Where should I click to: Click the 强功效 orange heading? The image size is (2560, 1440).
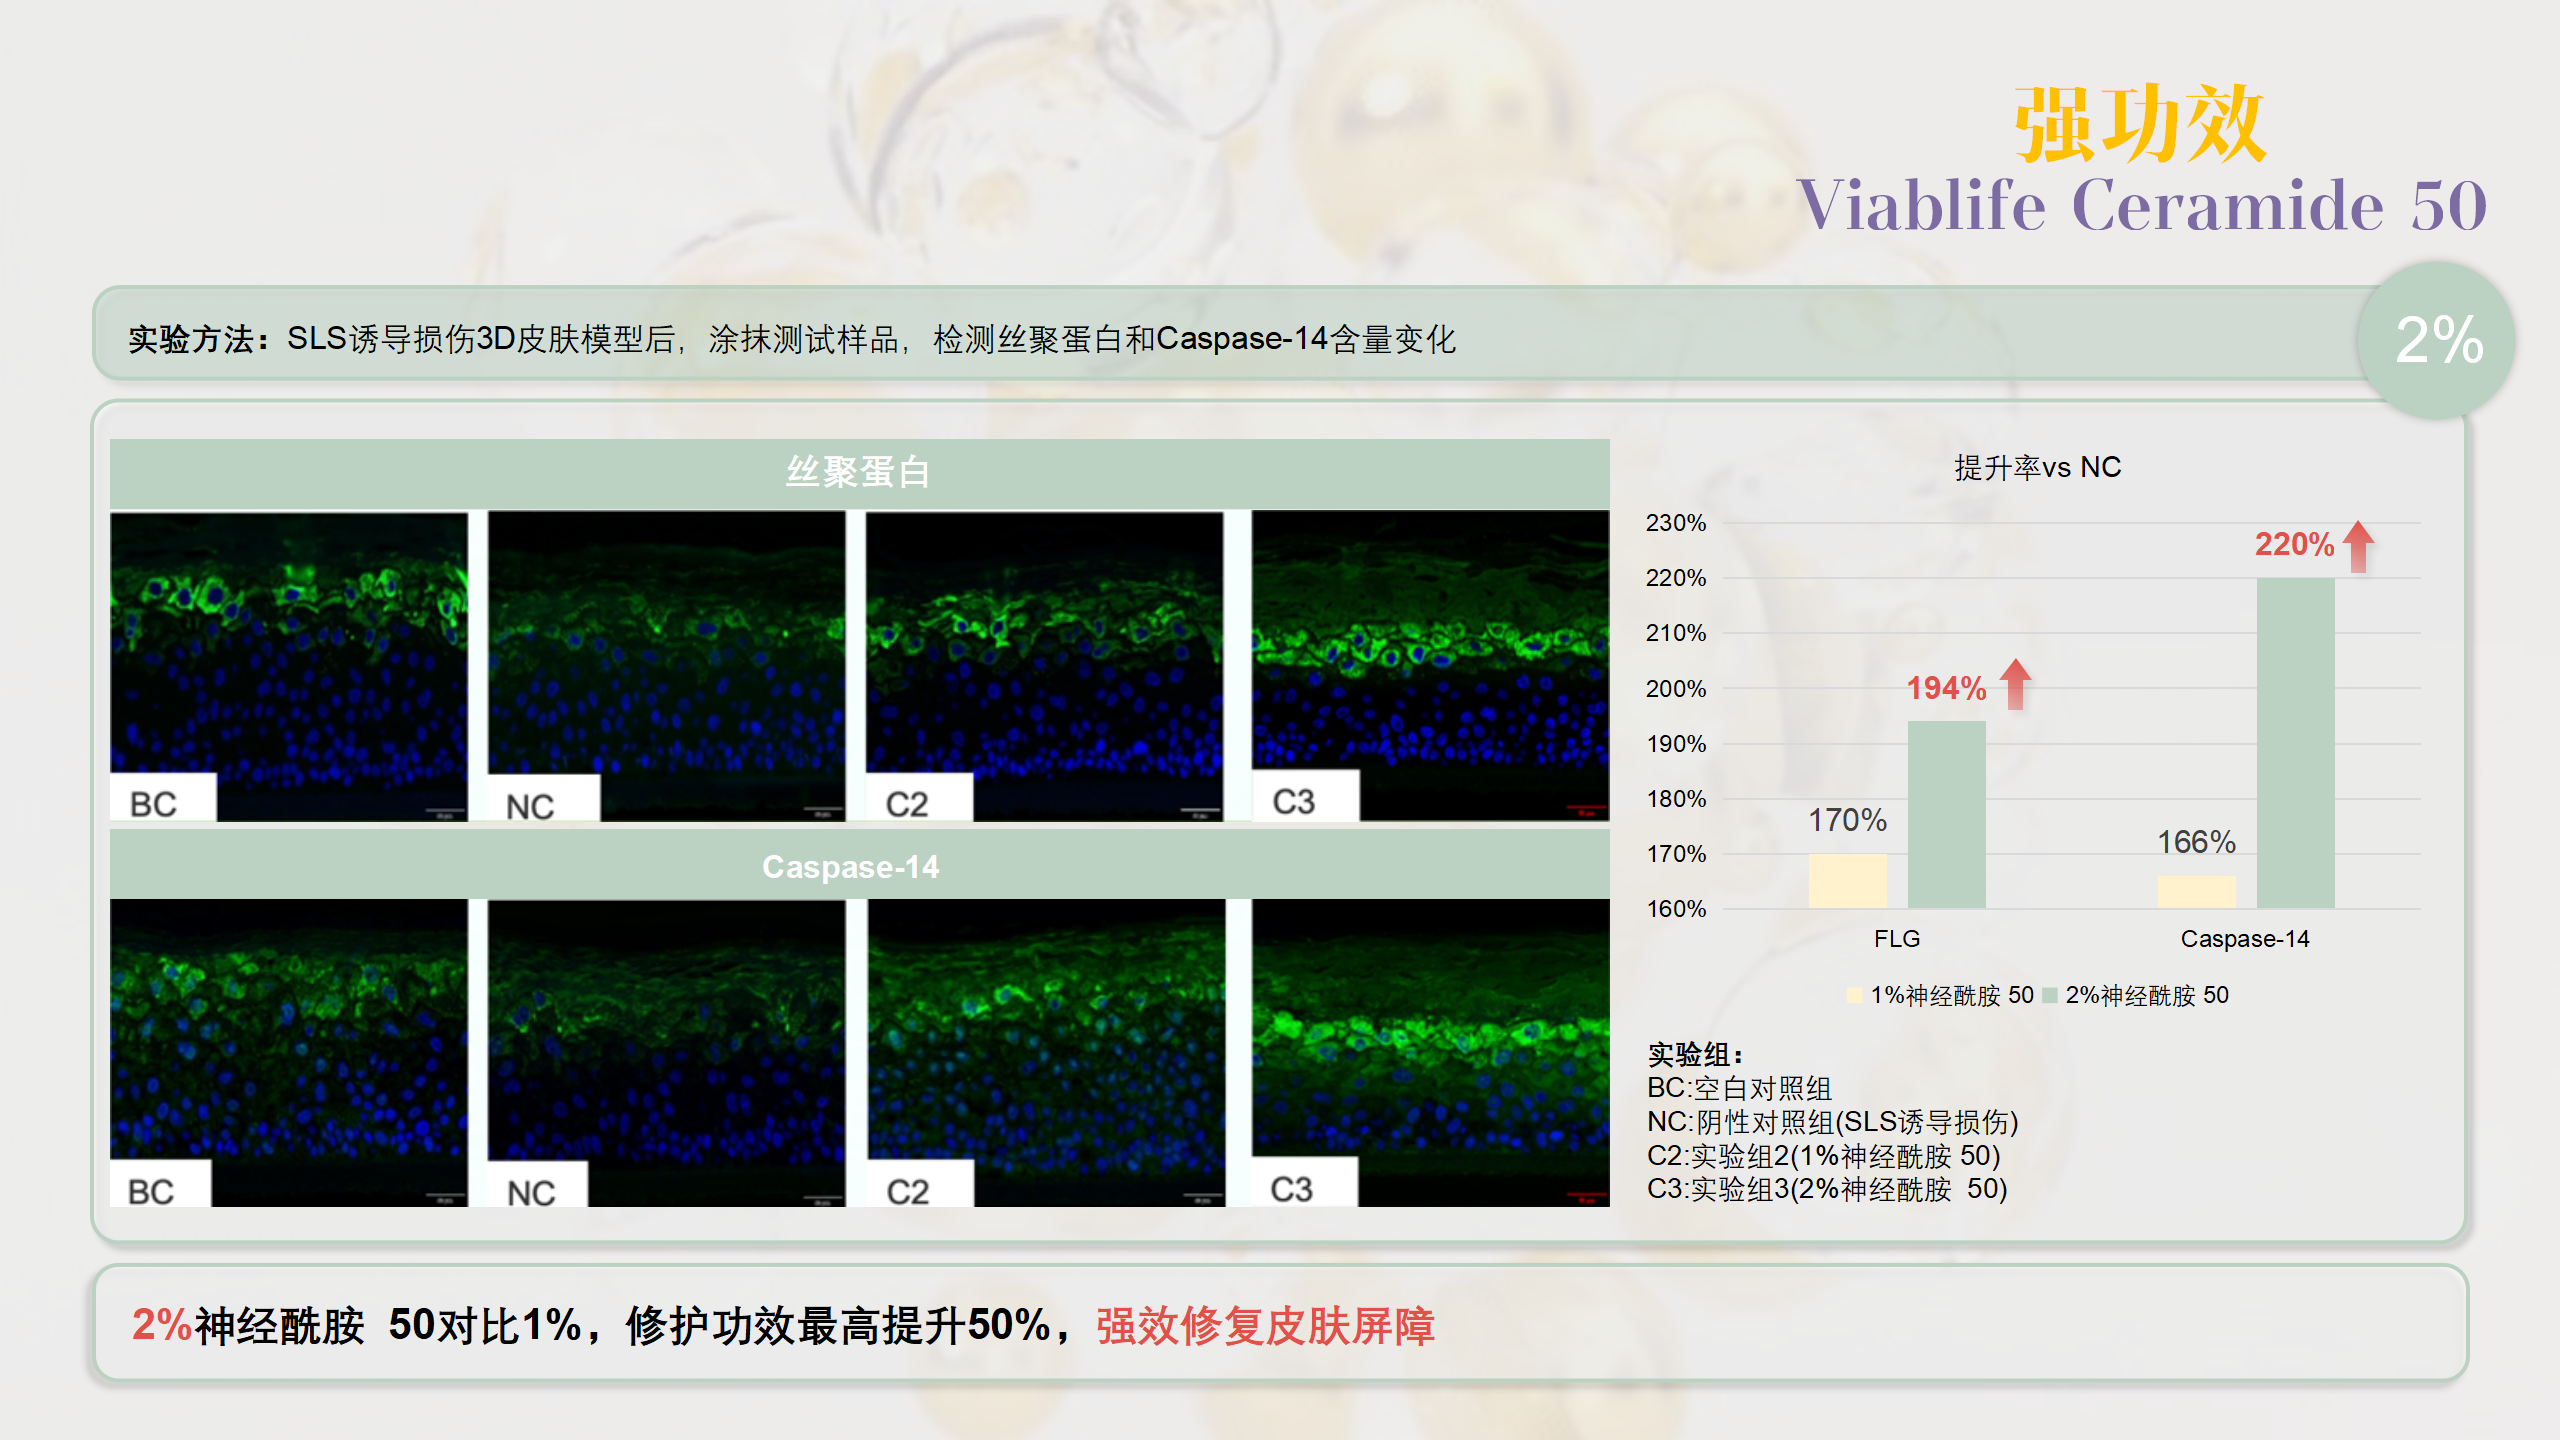2139,125
